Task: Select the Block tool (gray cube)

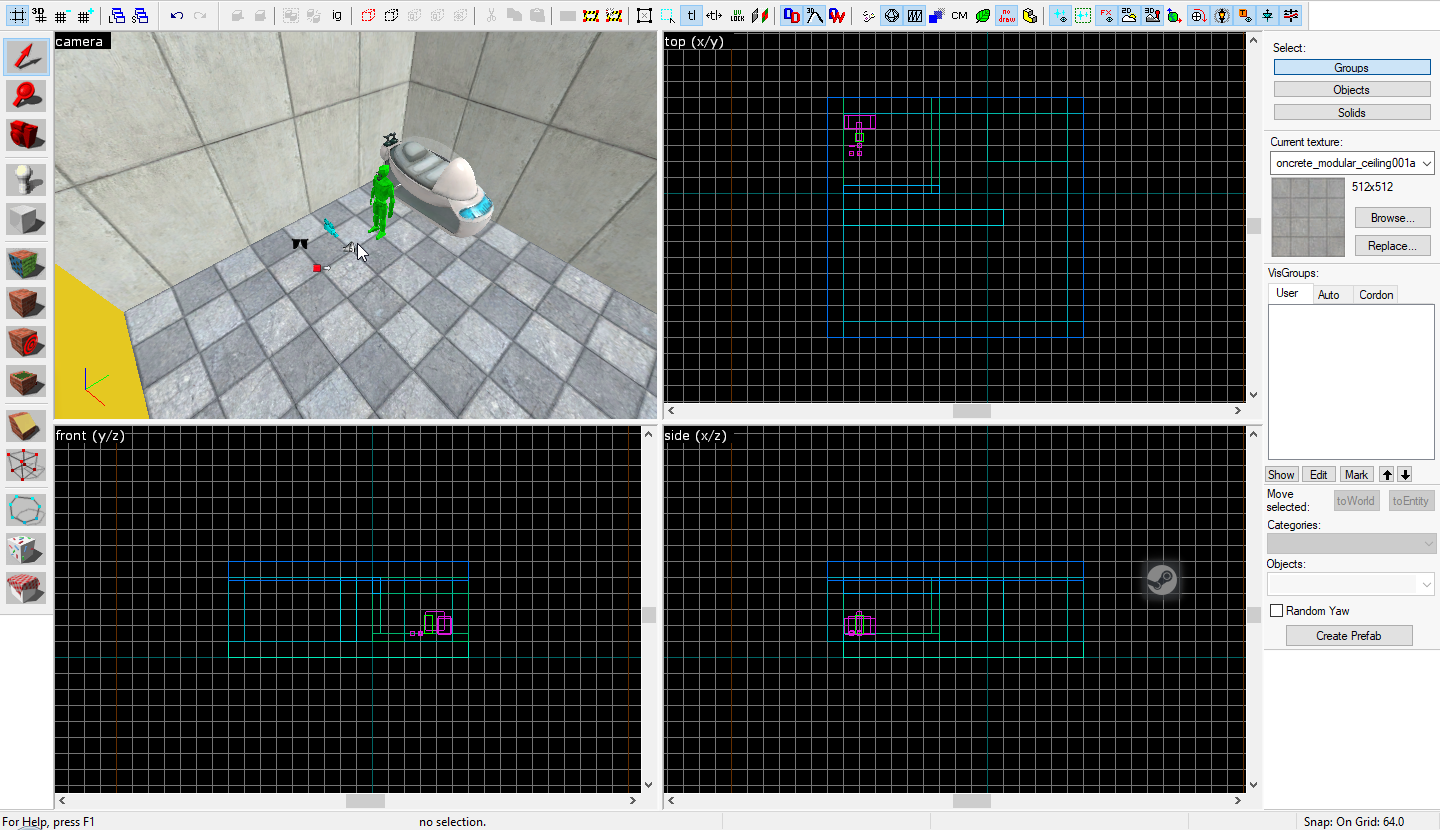Action: point(27,219)
